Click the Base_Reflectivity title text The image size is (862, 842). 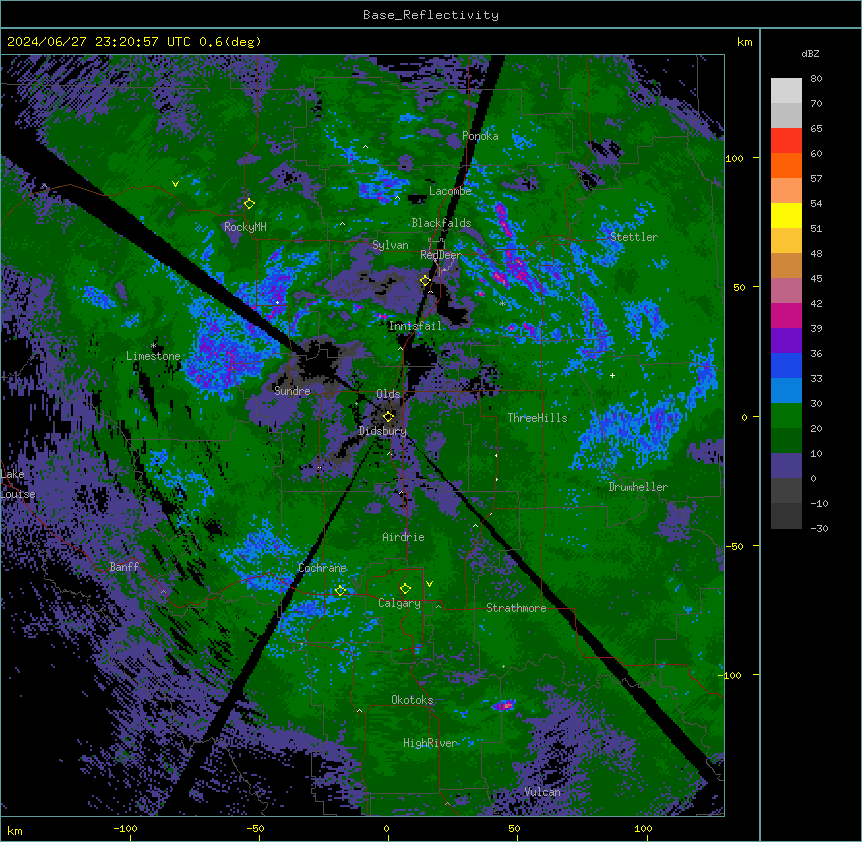tap(431, 15)
